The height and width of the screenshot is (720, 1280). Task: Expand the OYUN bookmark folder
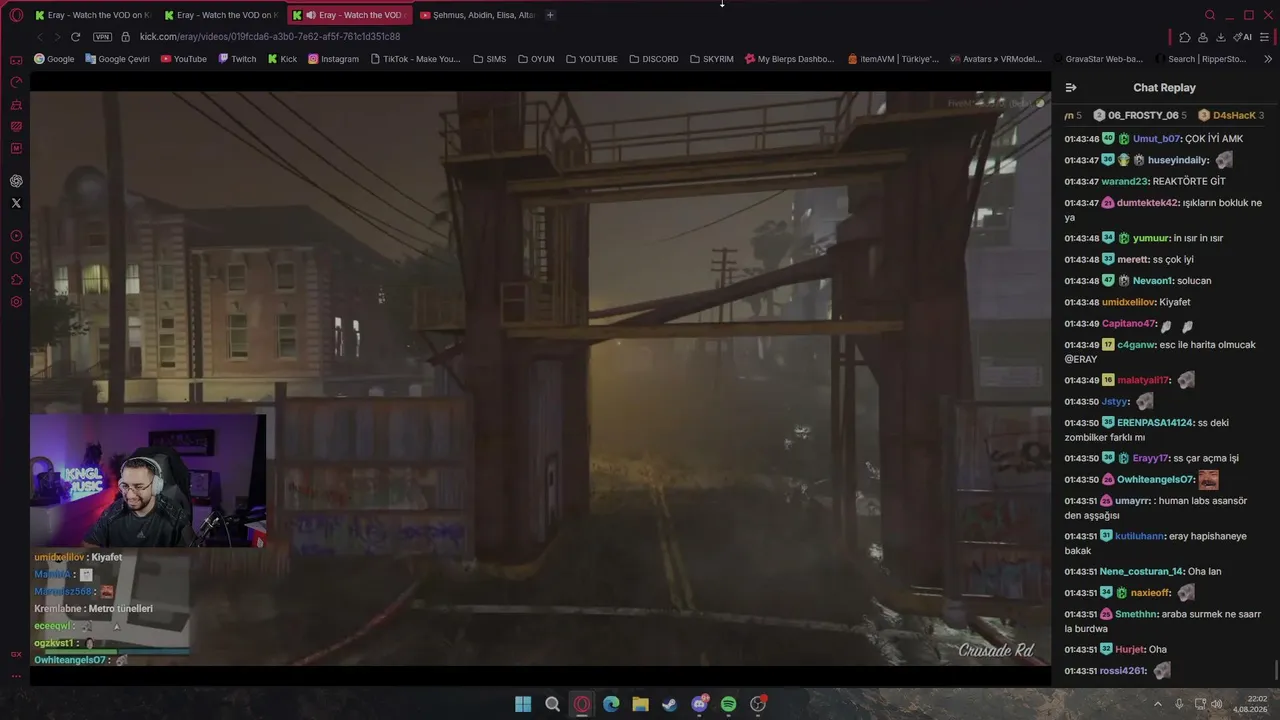(536, 59)
